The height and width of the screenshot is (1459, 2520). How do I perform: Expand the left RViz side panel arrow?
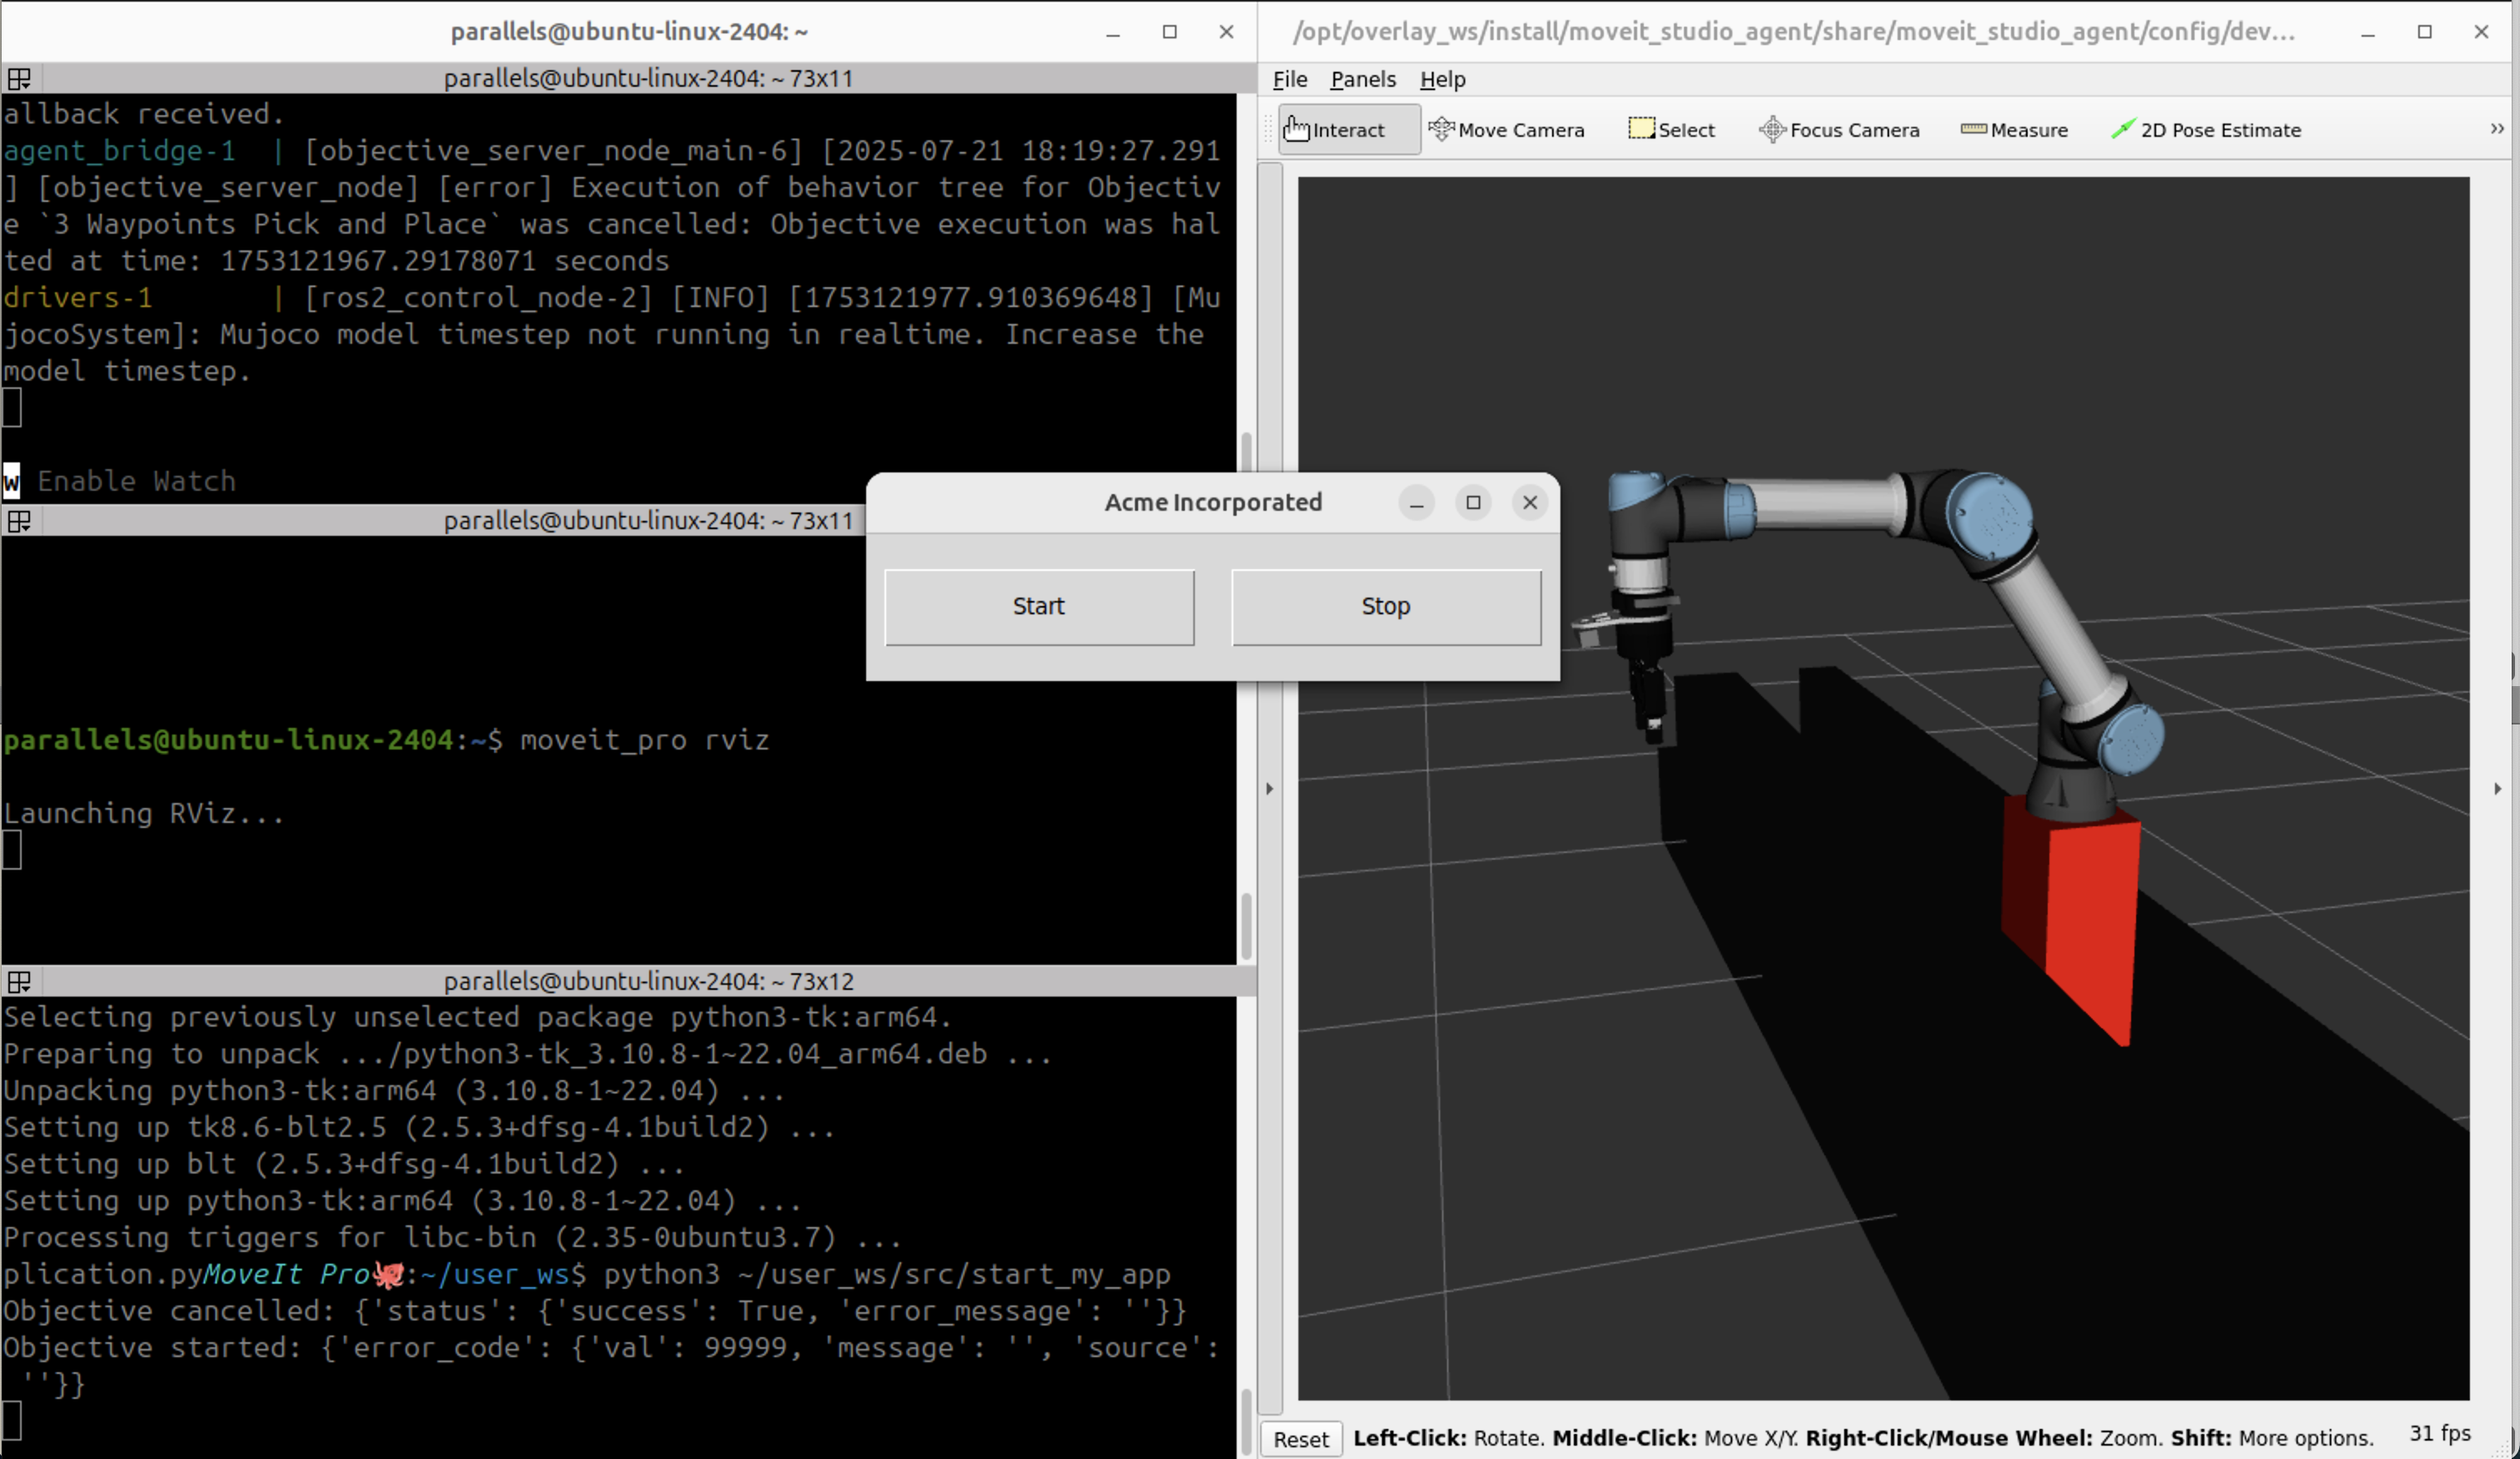[x=1269, y=788]
